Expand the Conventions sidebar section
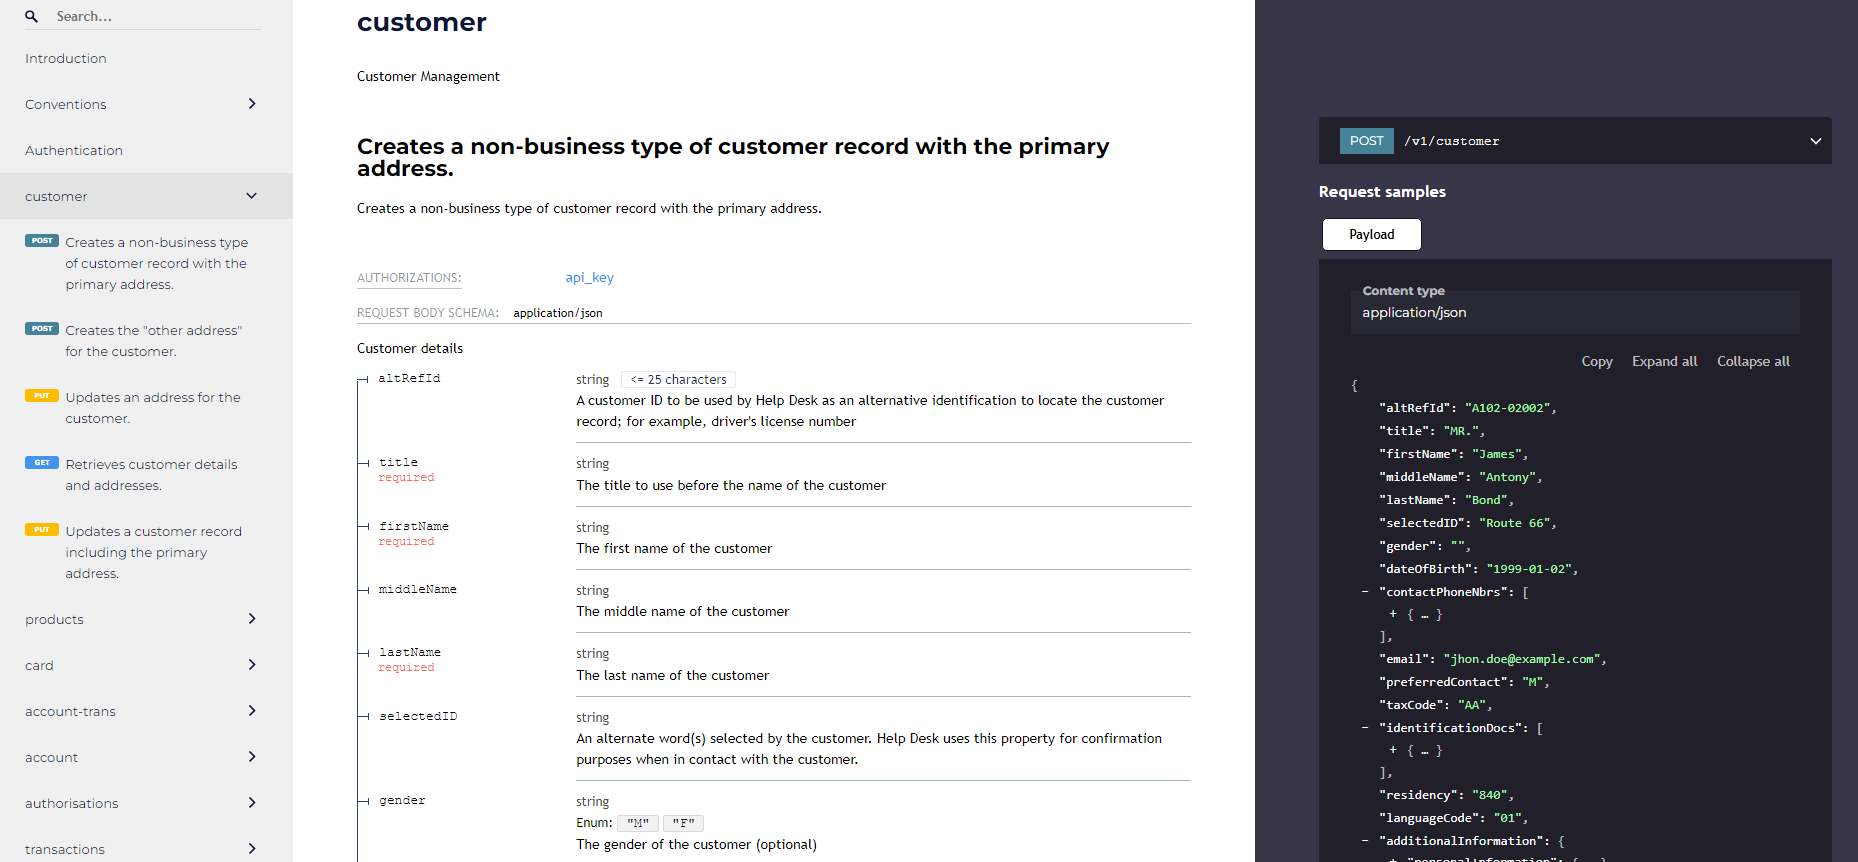The height and width of the screenshot is (862, 1858). coord(252,104)
